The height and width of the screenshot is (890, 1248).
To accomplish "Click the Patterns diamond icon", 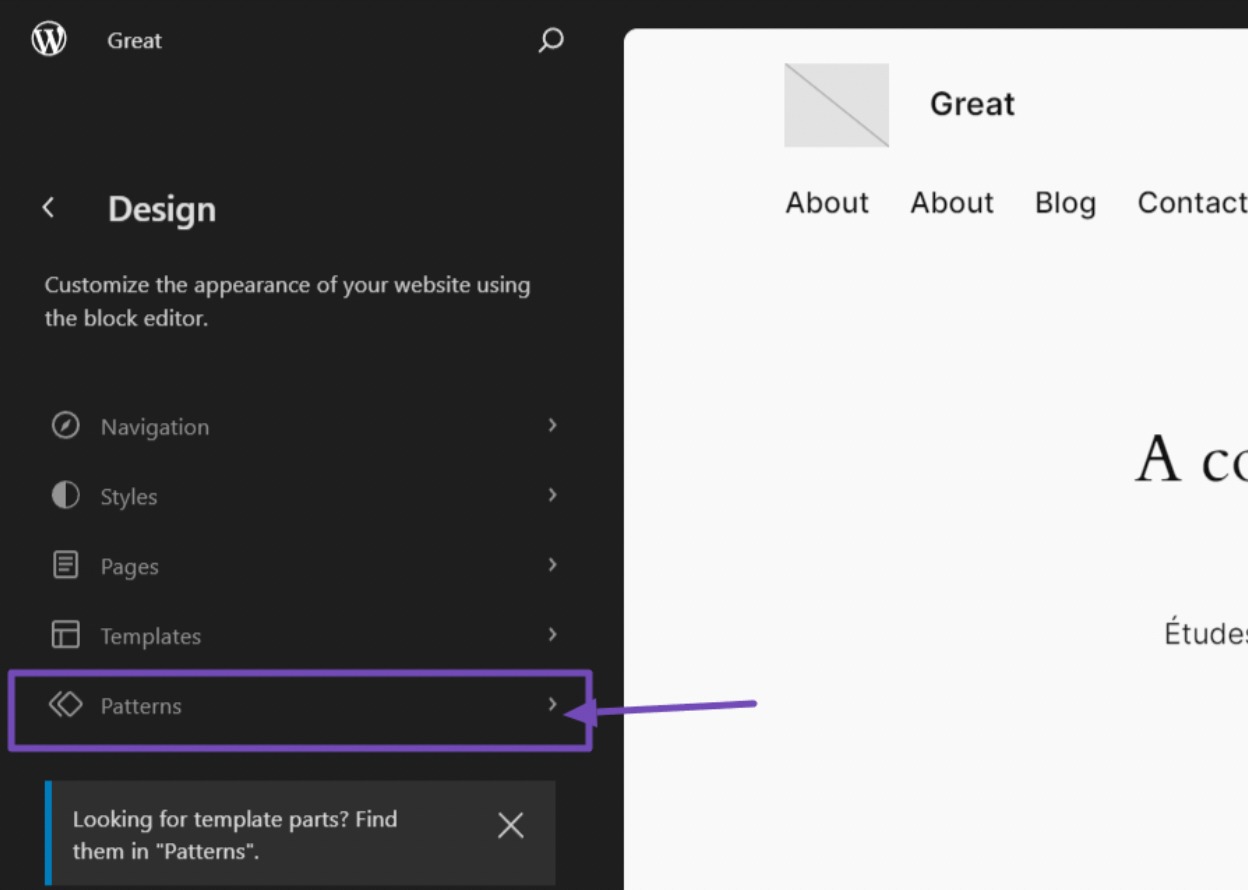I will (65, 705).
